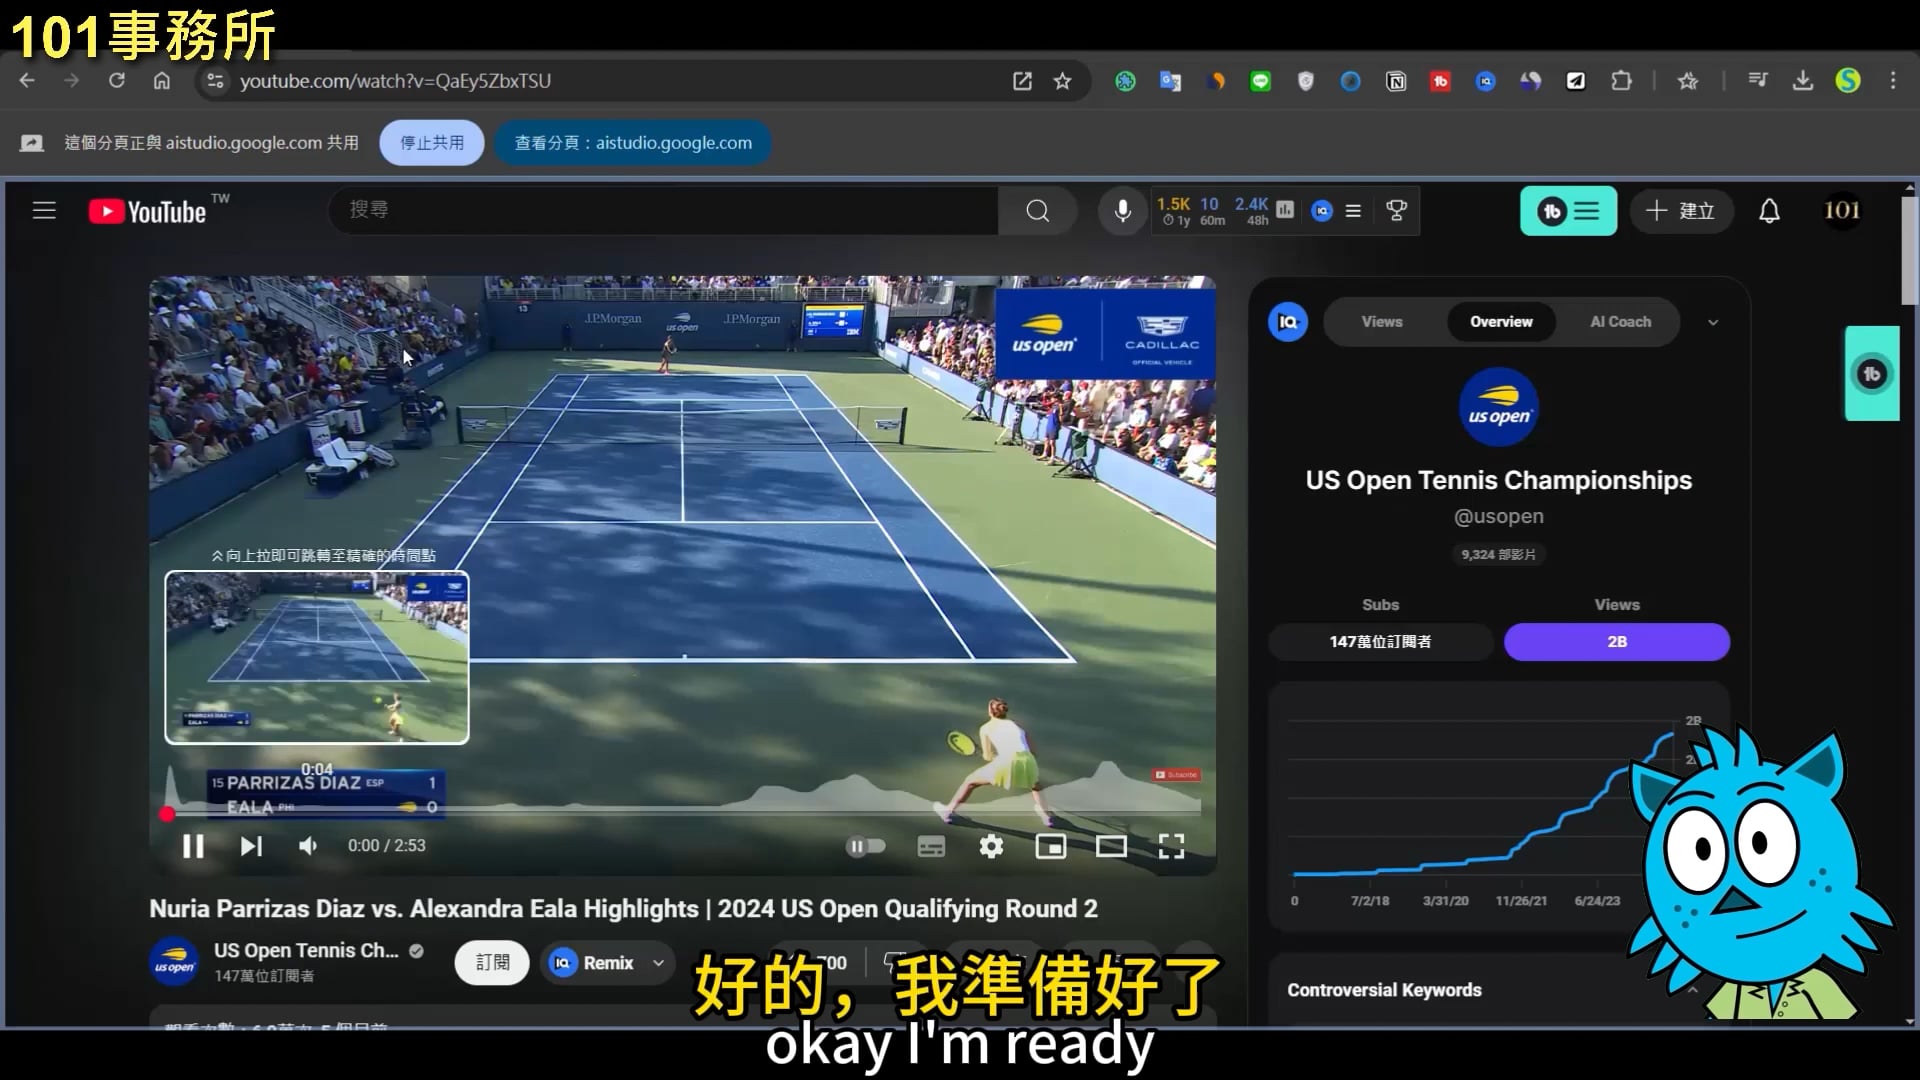1920x1080 pixels.
Task: Open US Open Tennis Ch... channel link
Action: [306, 951]
